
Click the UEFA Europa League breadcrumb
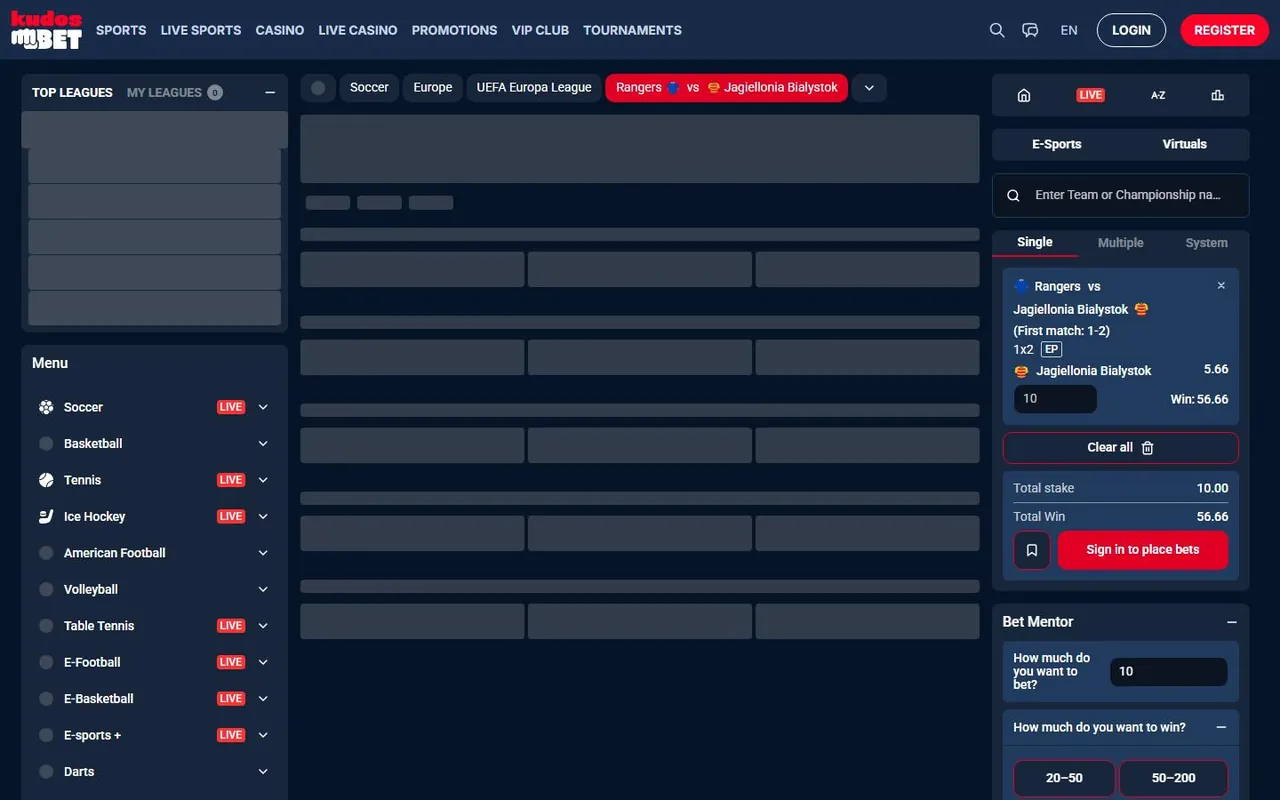(534, 88)
